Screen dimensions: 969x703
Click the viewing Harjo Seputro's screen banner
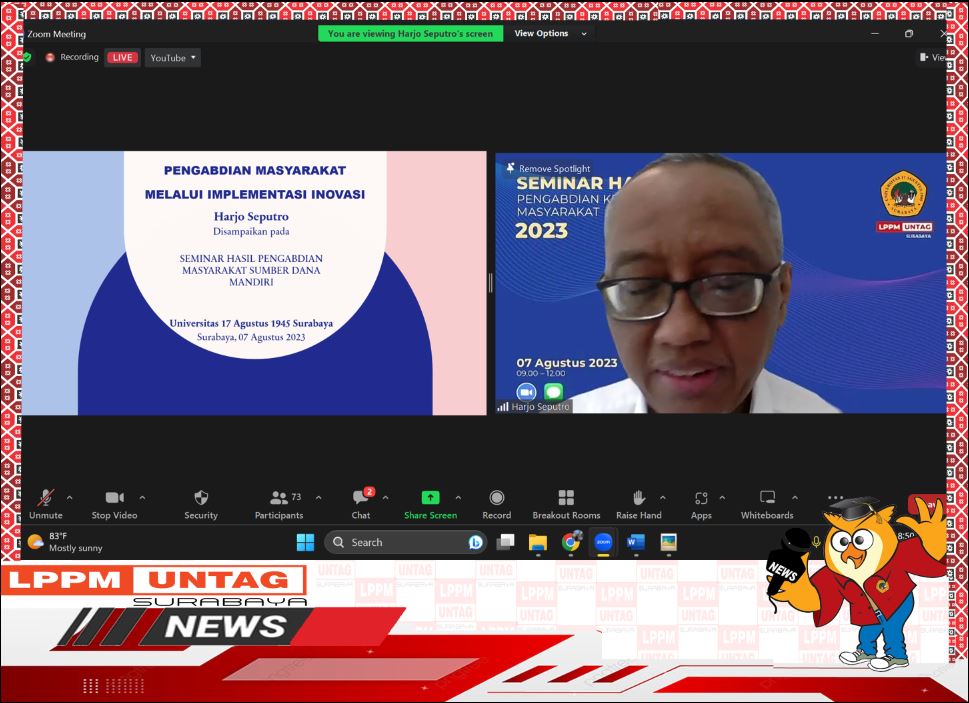410,33
